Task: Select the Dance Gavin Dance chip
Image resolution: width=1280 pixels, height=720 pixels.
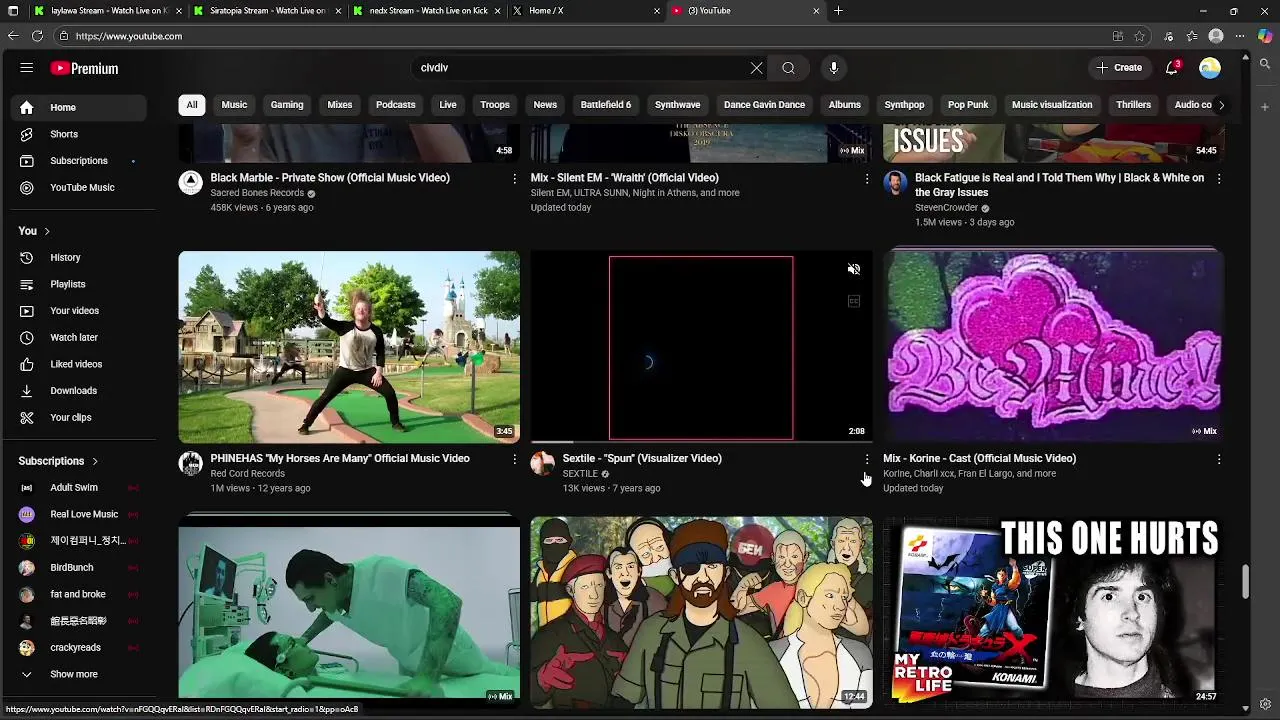Action: click(x=764, y=105)
